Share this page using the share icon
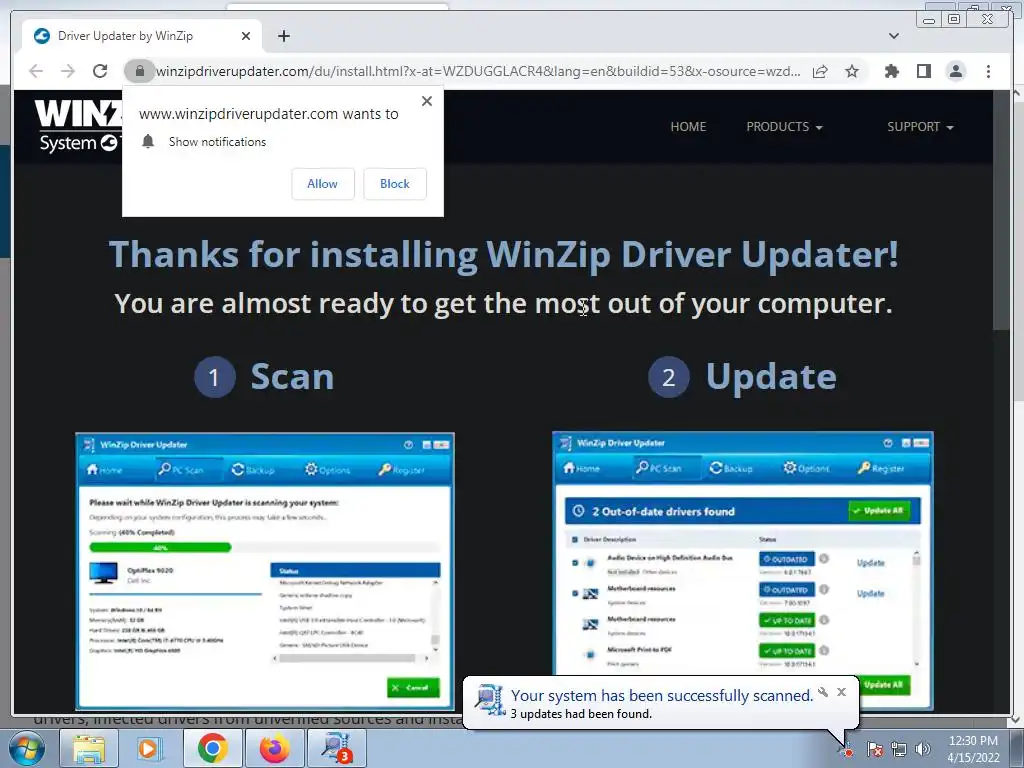Image resolution: width=1024 pixels, height=768 pixels. click(x=820, y=71)
